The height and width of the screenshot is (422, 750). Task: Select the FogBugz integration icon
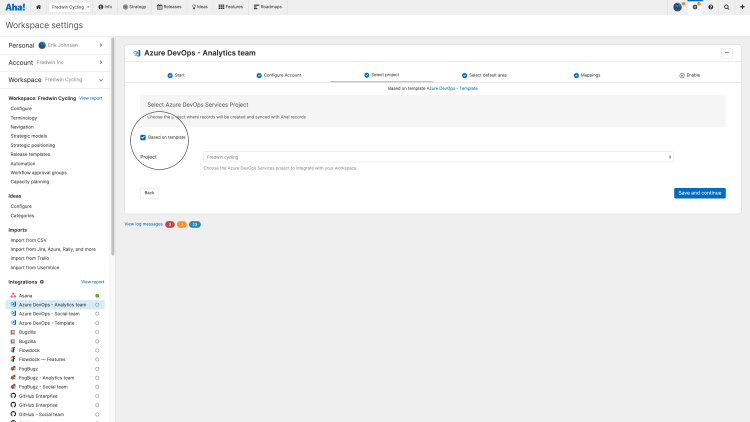click(13, 369)
